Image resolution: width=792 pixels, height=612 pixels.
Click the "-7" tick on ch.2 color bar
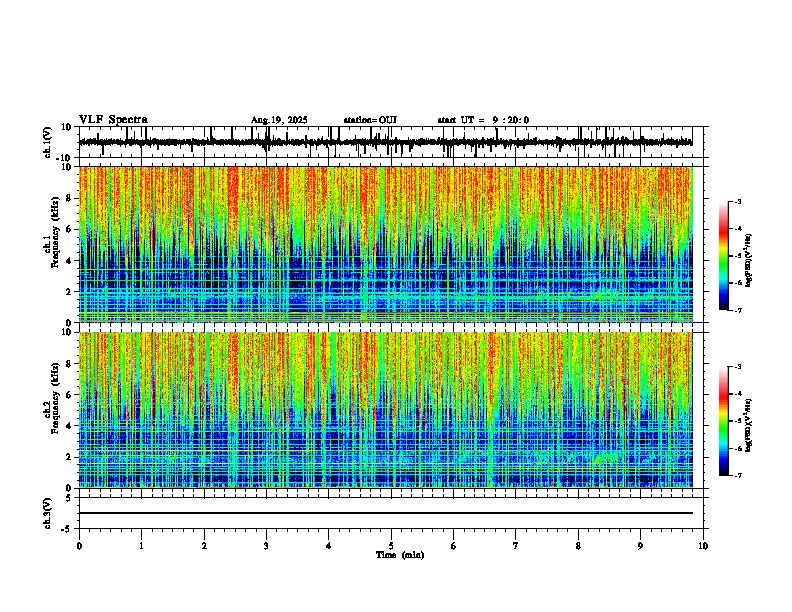coord(737,476)
